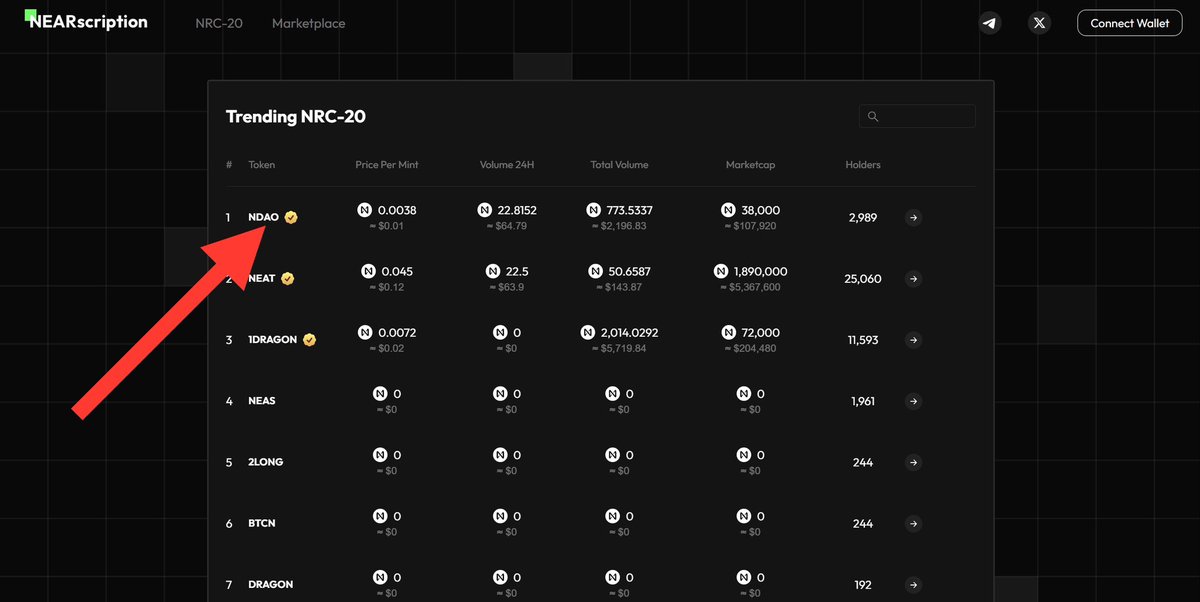Click NDAO 24H volume 22.8152
The width and height of the screenshot is (1200, 602).
coord(517,211)
